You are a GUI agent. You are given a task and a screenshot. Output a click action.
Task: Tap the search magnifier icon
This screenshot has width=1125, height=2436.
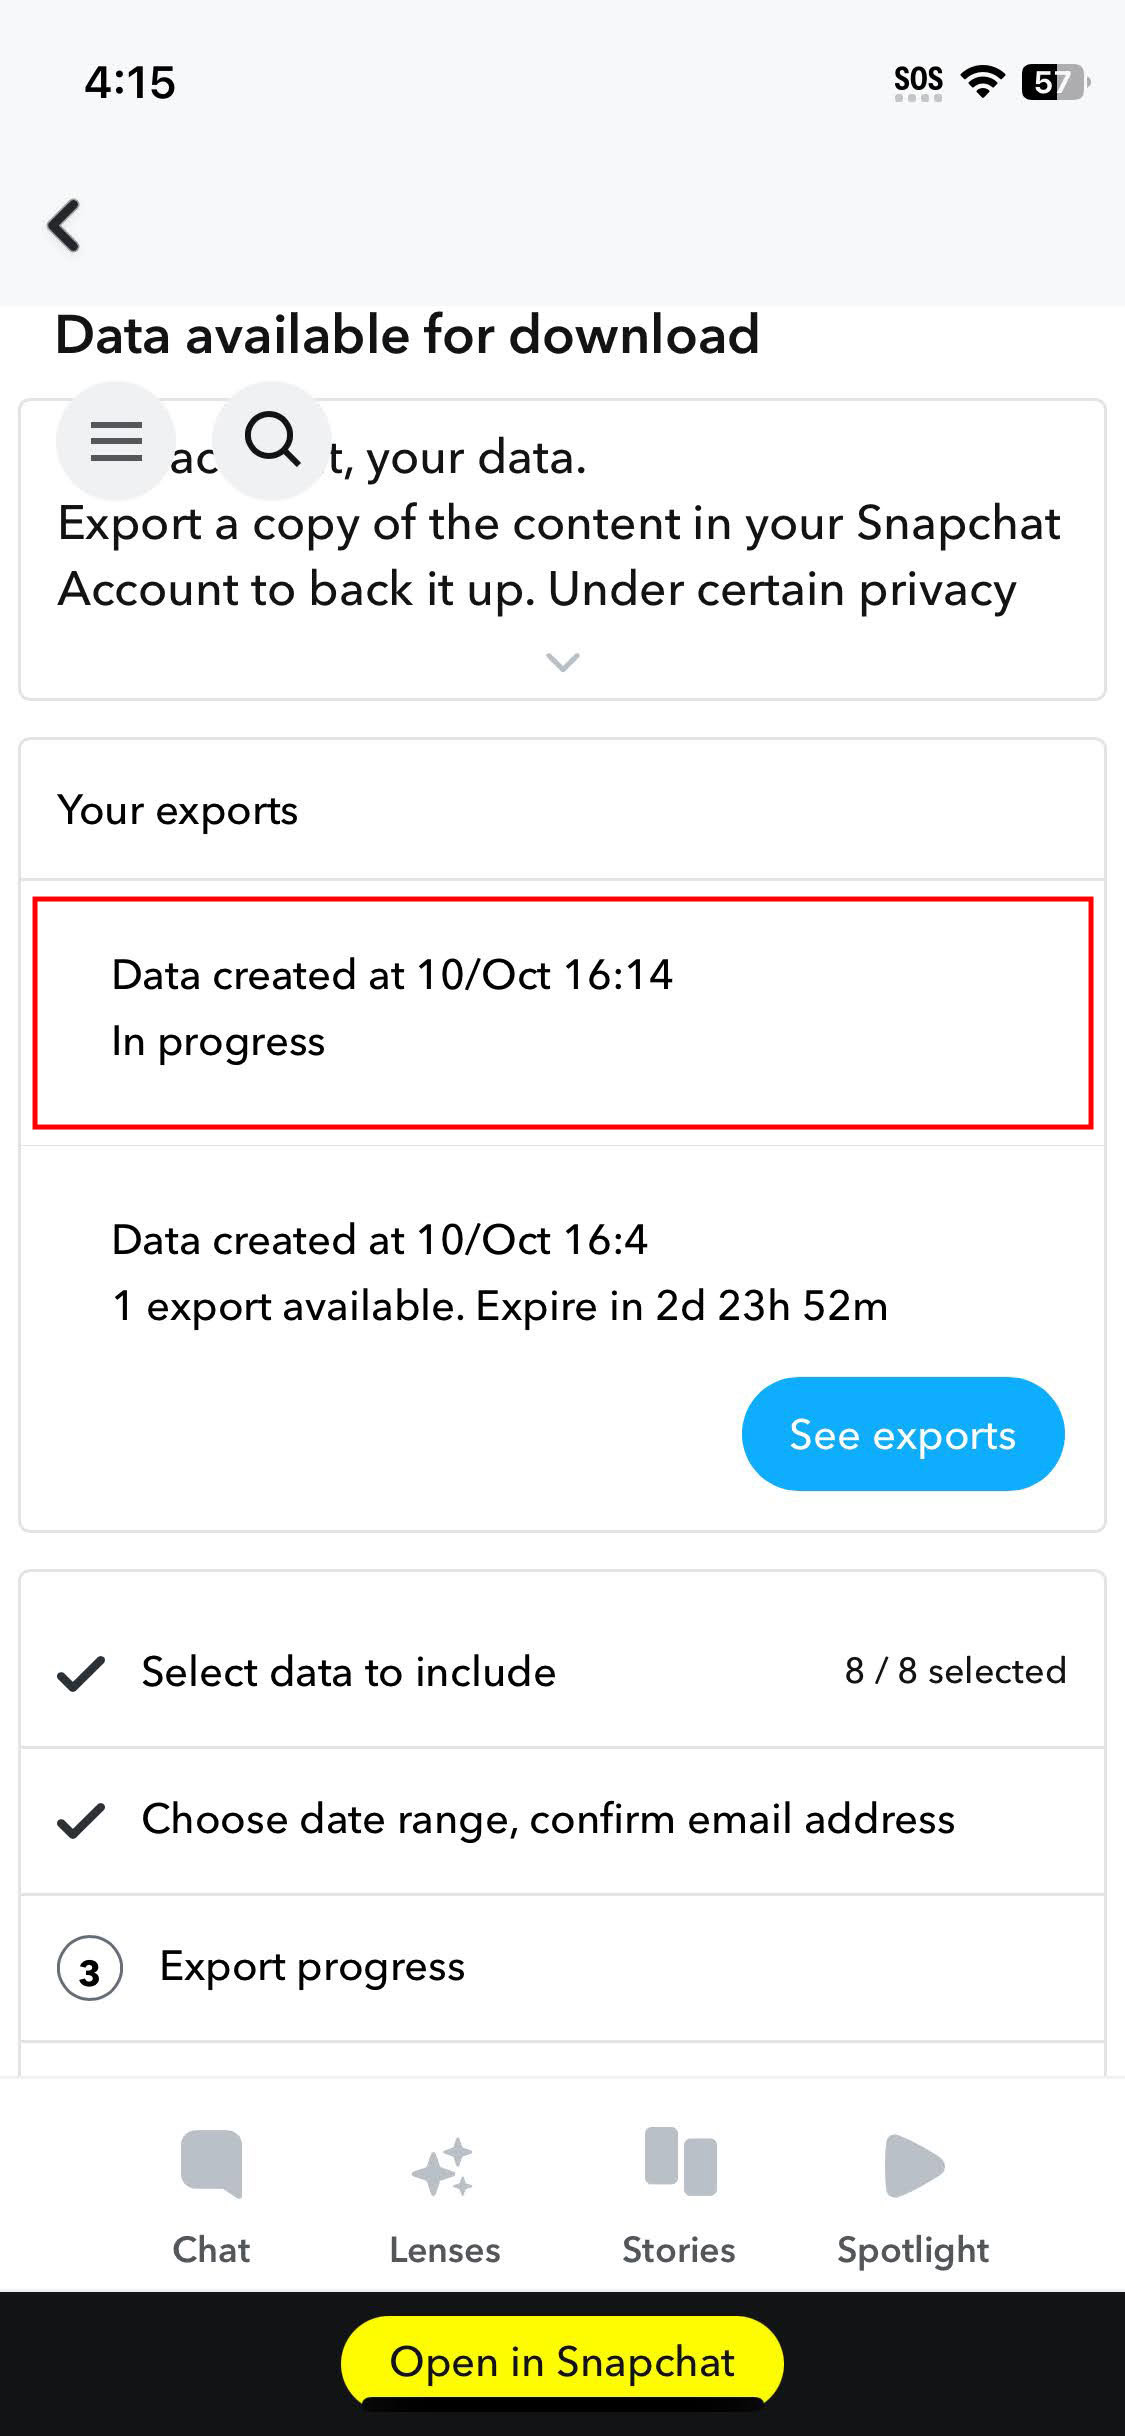coord(272,439)
